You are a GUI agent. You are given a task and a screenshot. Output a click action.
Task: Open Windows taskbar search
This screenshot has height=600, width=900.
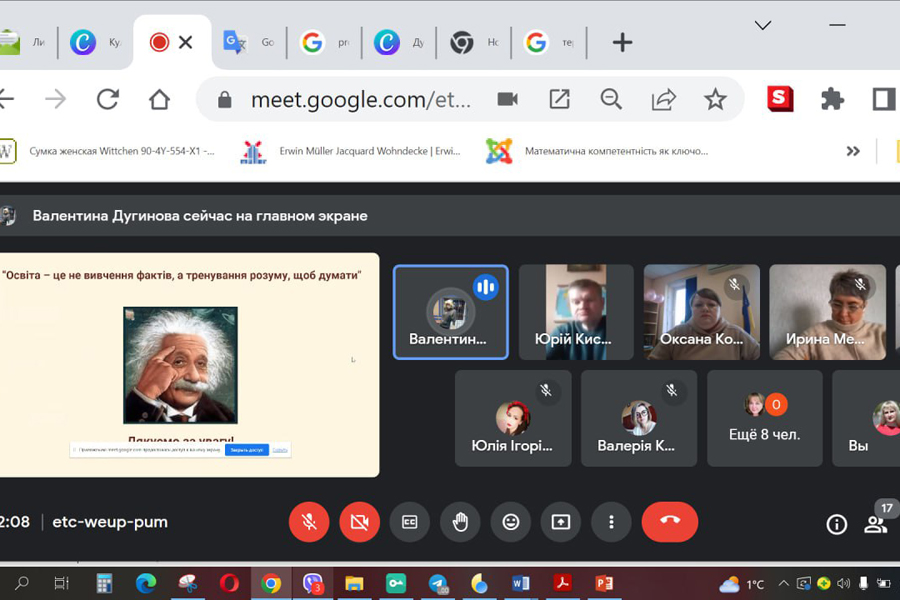click(22, 583)
